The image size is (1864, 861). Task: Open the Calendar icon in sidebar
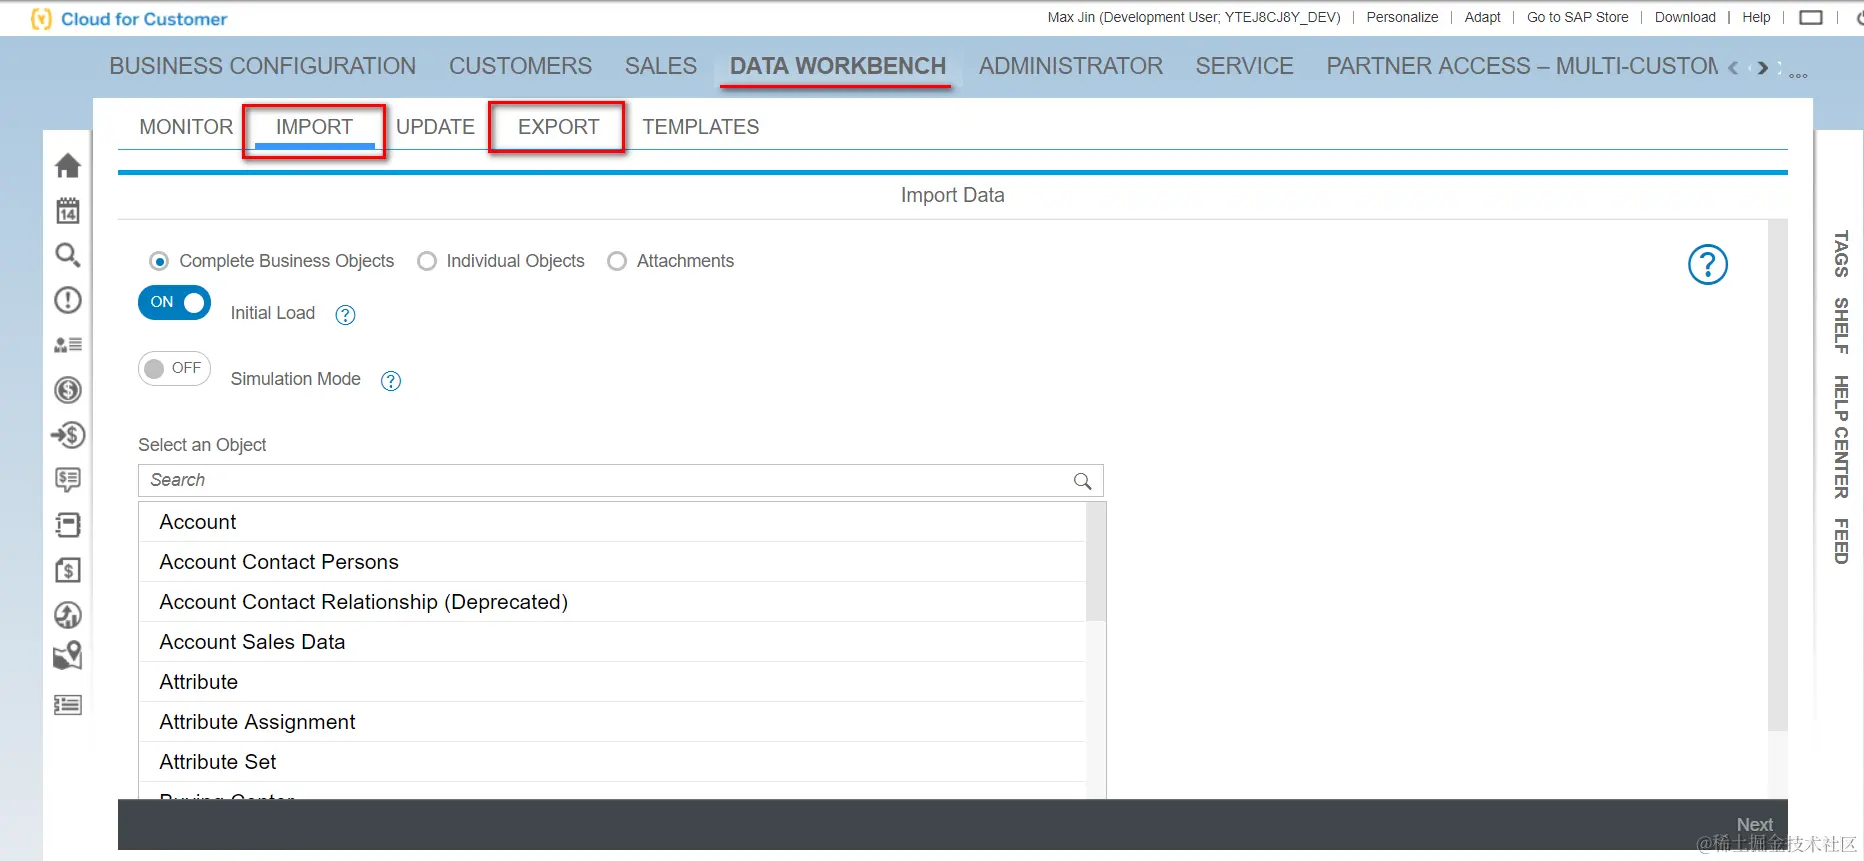tap(68, 210)
